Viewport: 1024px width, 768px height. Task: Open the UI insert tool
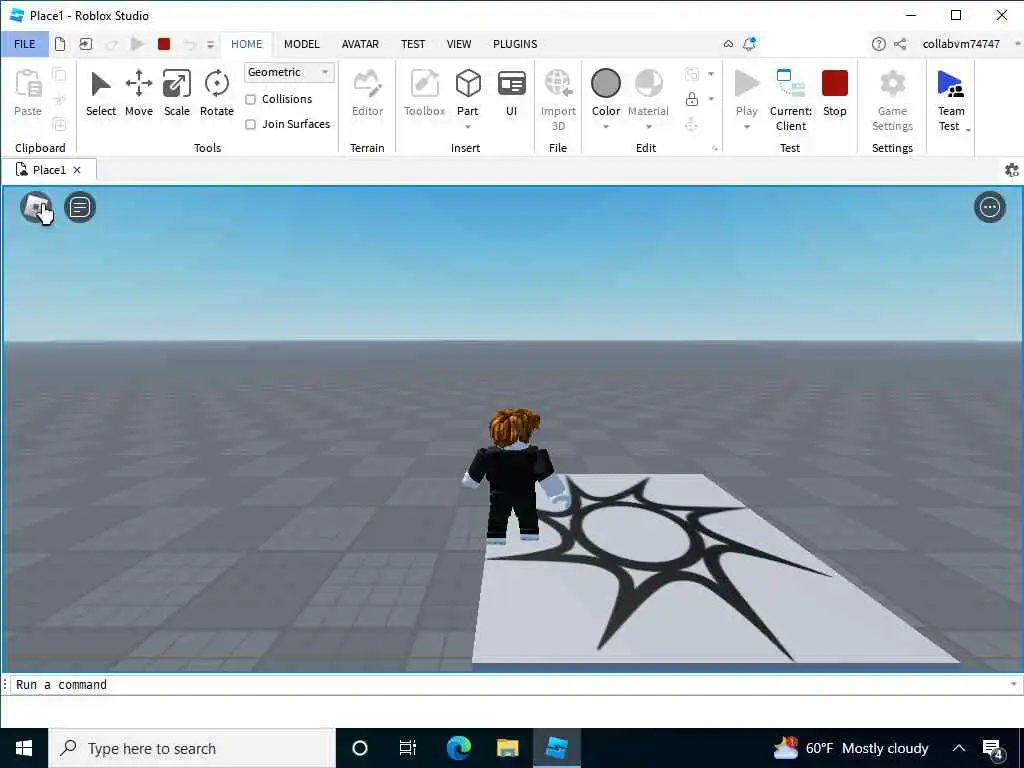511,94
